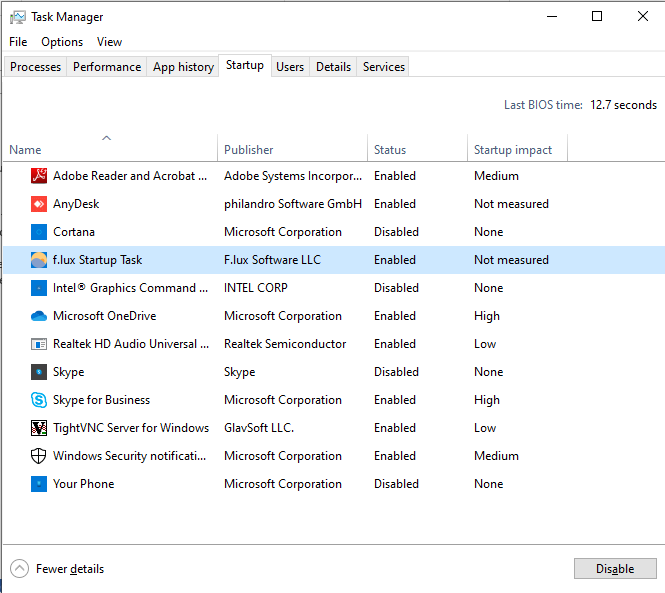Select the Your Phone entry name
This screenshot has height=593, width=665.
(x=84, y=484)
